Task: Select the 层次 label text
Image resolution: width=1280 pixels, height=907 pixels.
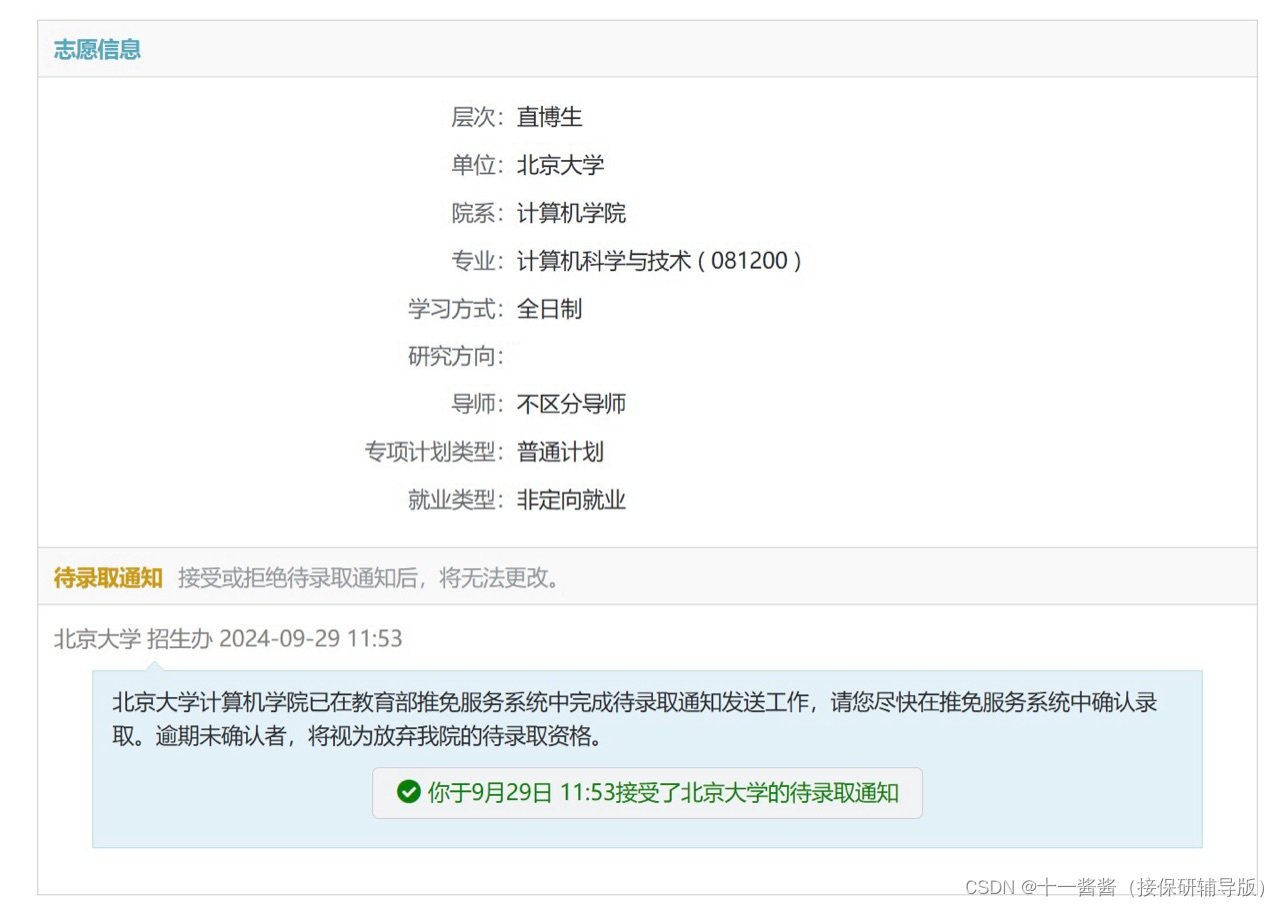Action: [x=478, y=117]
